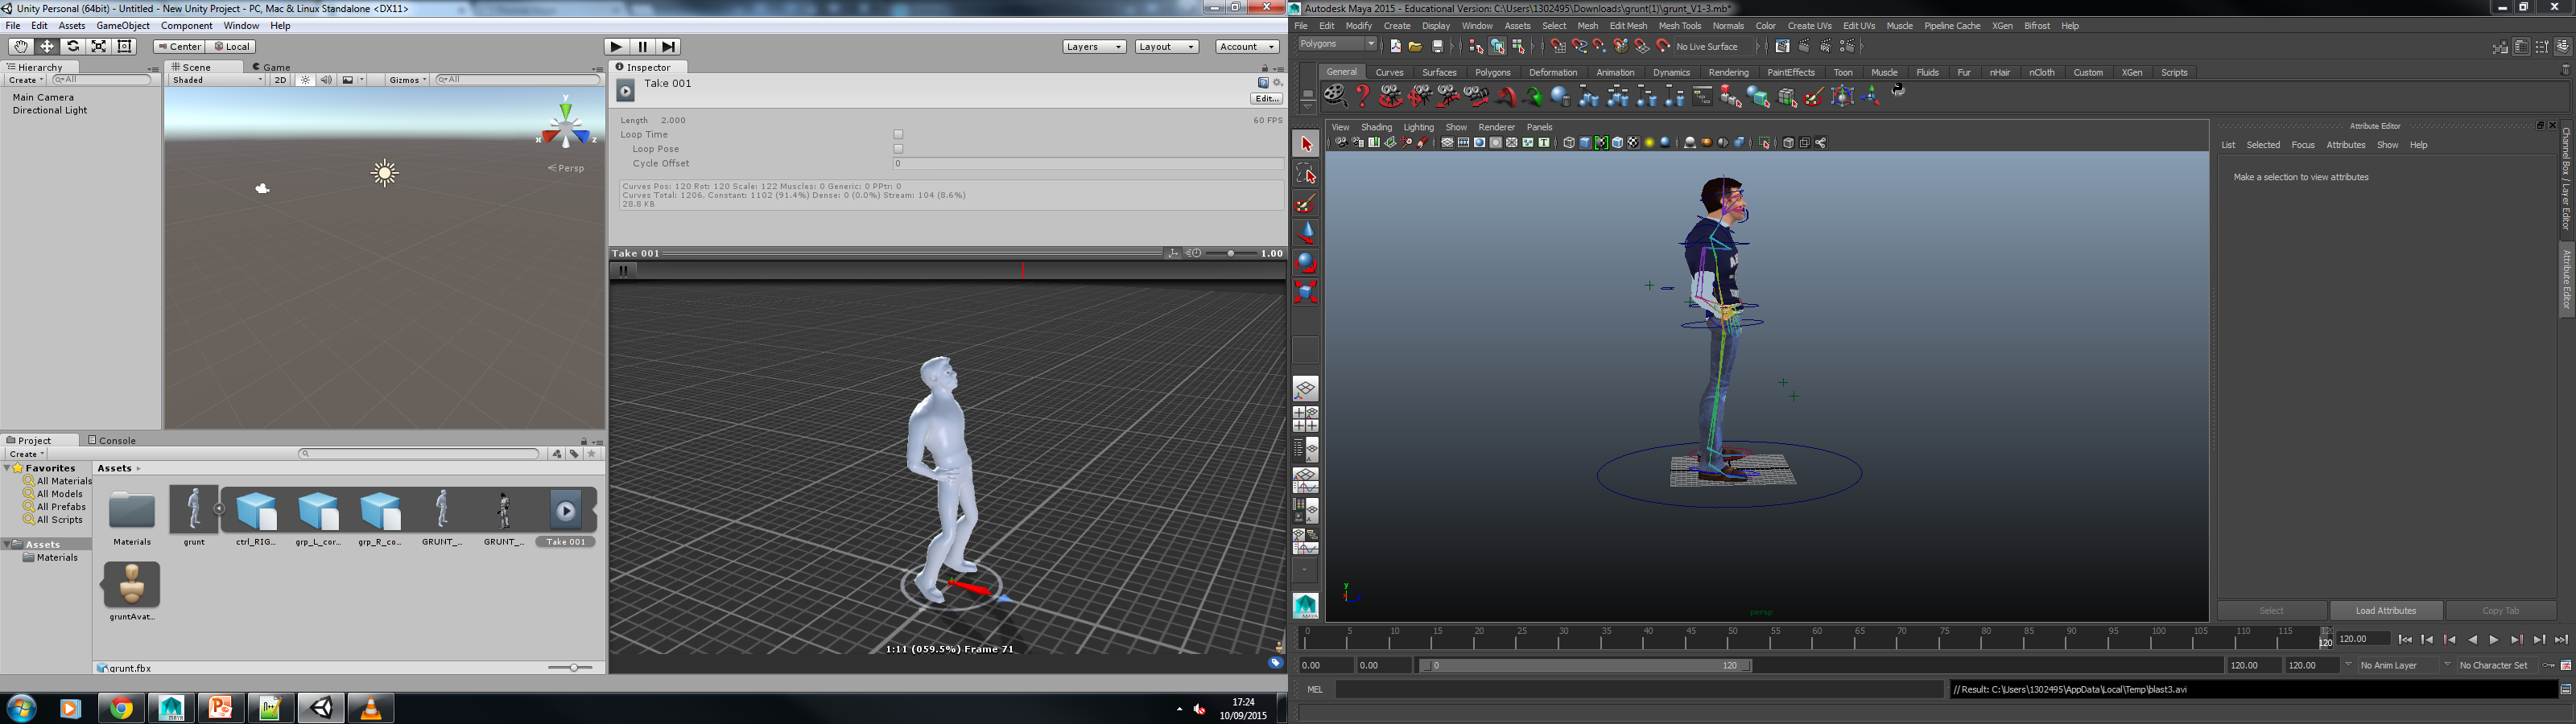Open the scene effects dropdown arrow
This screenshot has height=724, width=2576.
(362, 80)
